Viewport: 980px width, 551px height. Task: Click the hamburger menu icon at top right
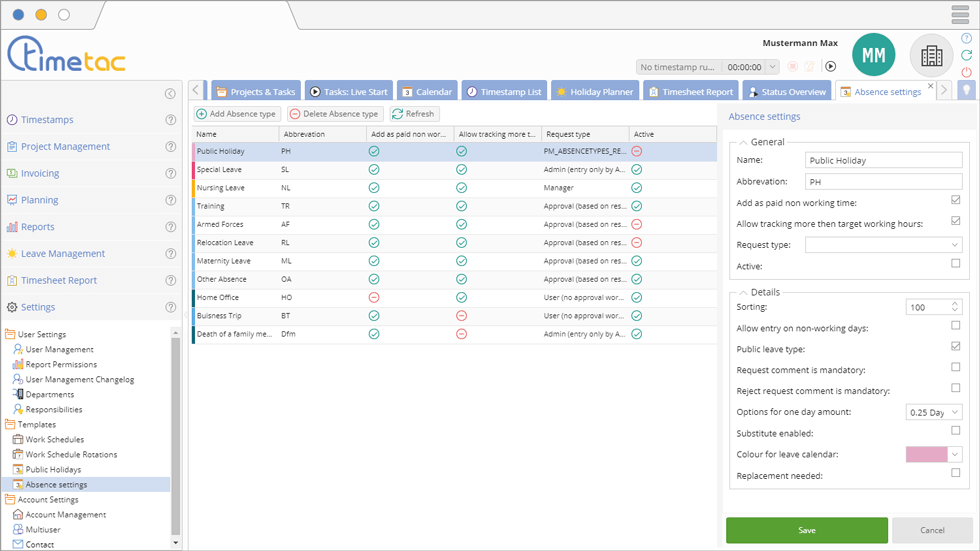click(x=960, y=15)
